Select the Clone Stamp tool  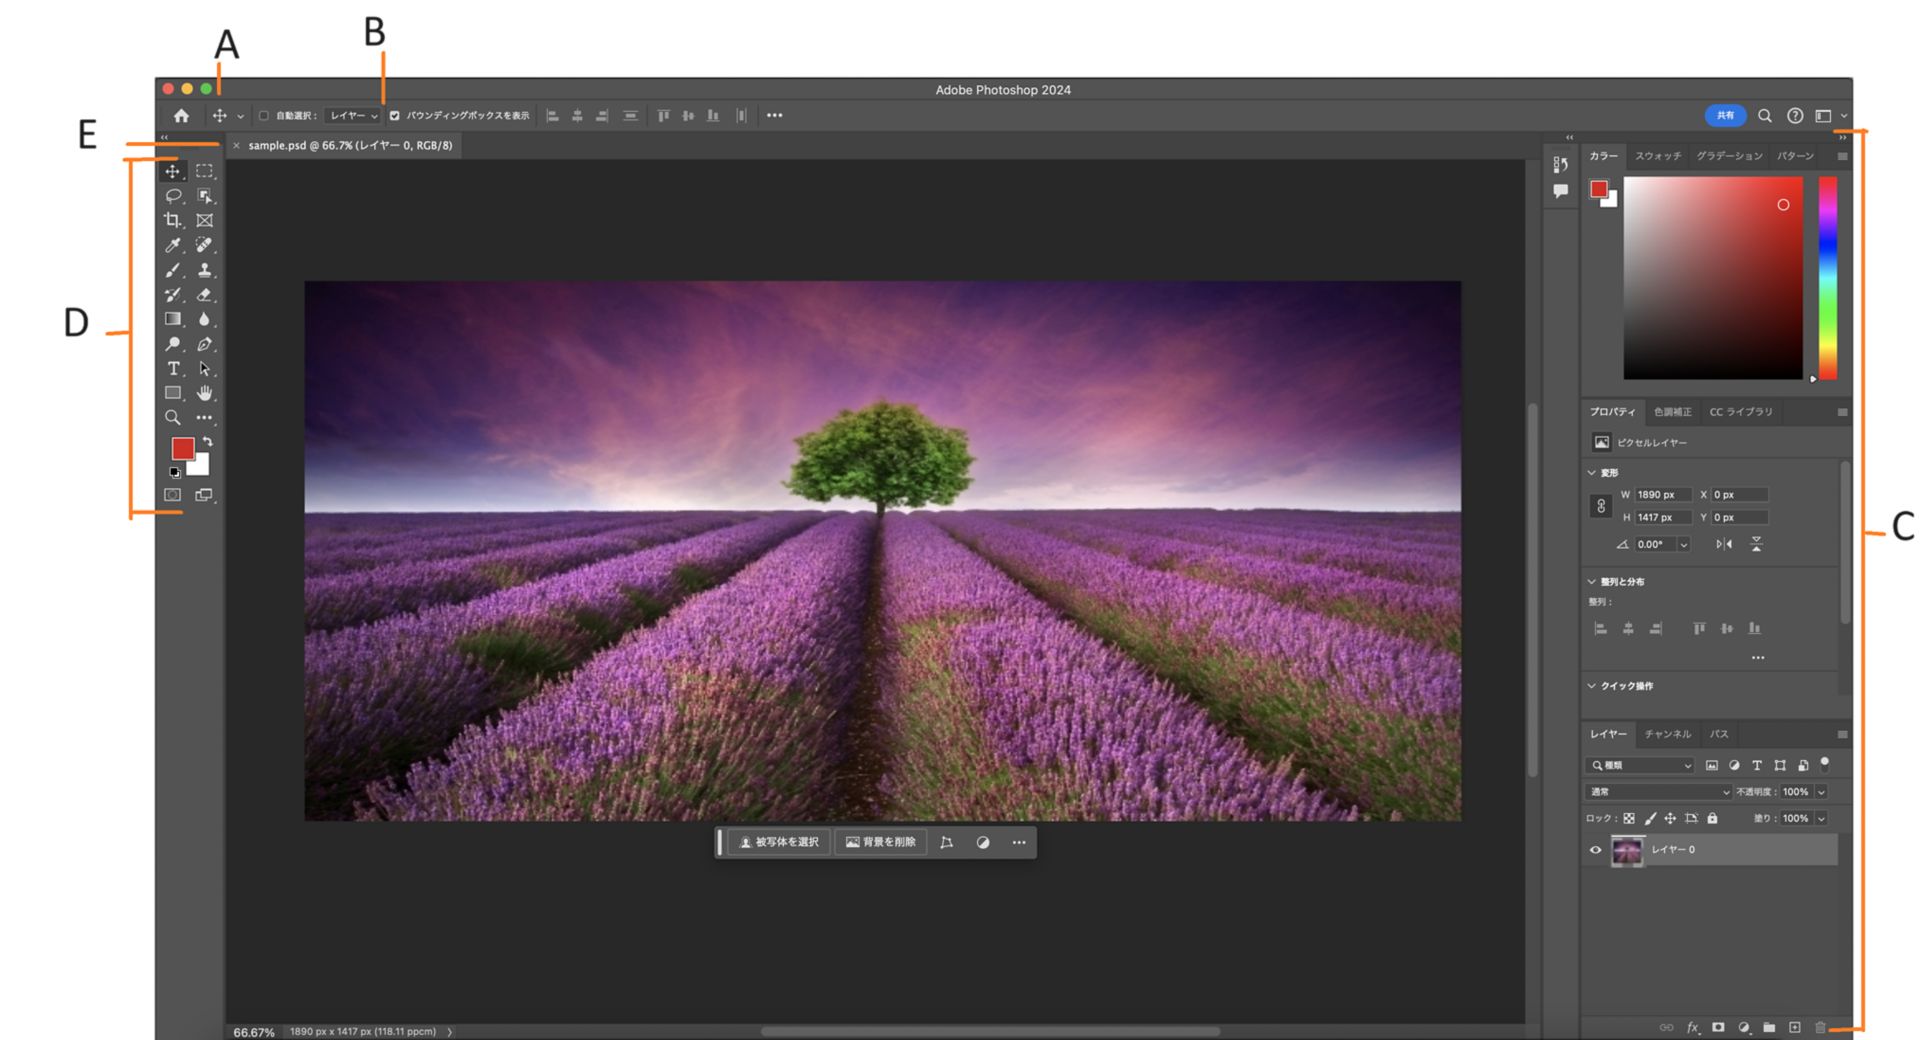tap(205, 270)
